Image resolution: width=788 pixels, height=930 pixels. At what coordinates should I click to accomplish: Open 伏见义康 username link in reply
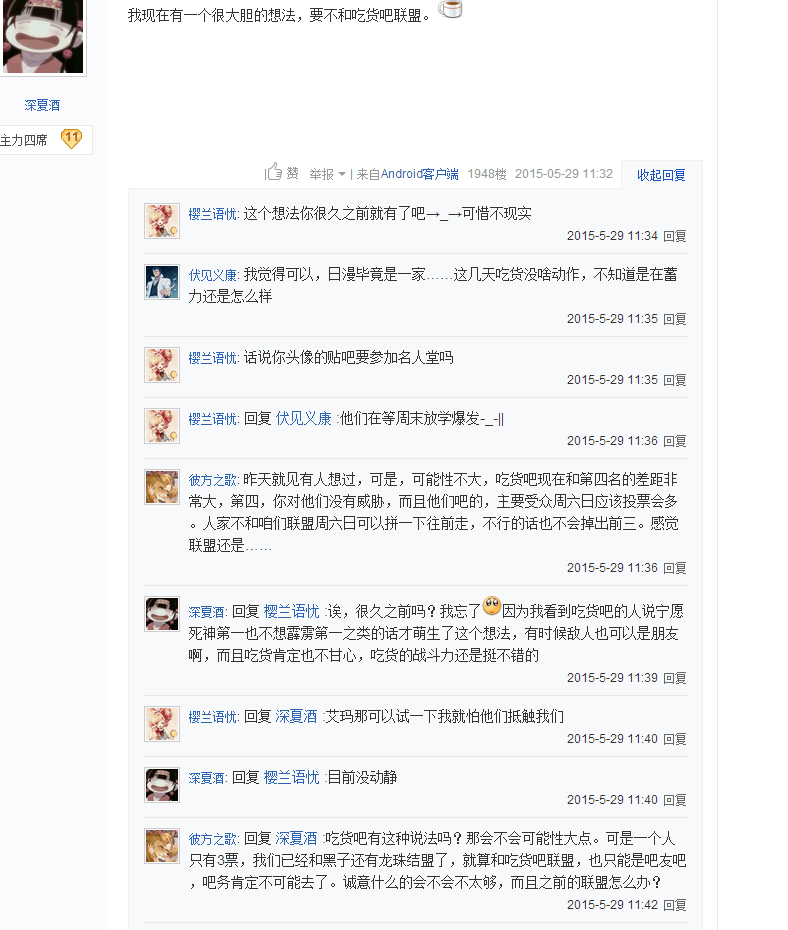click(212, 275)
